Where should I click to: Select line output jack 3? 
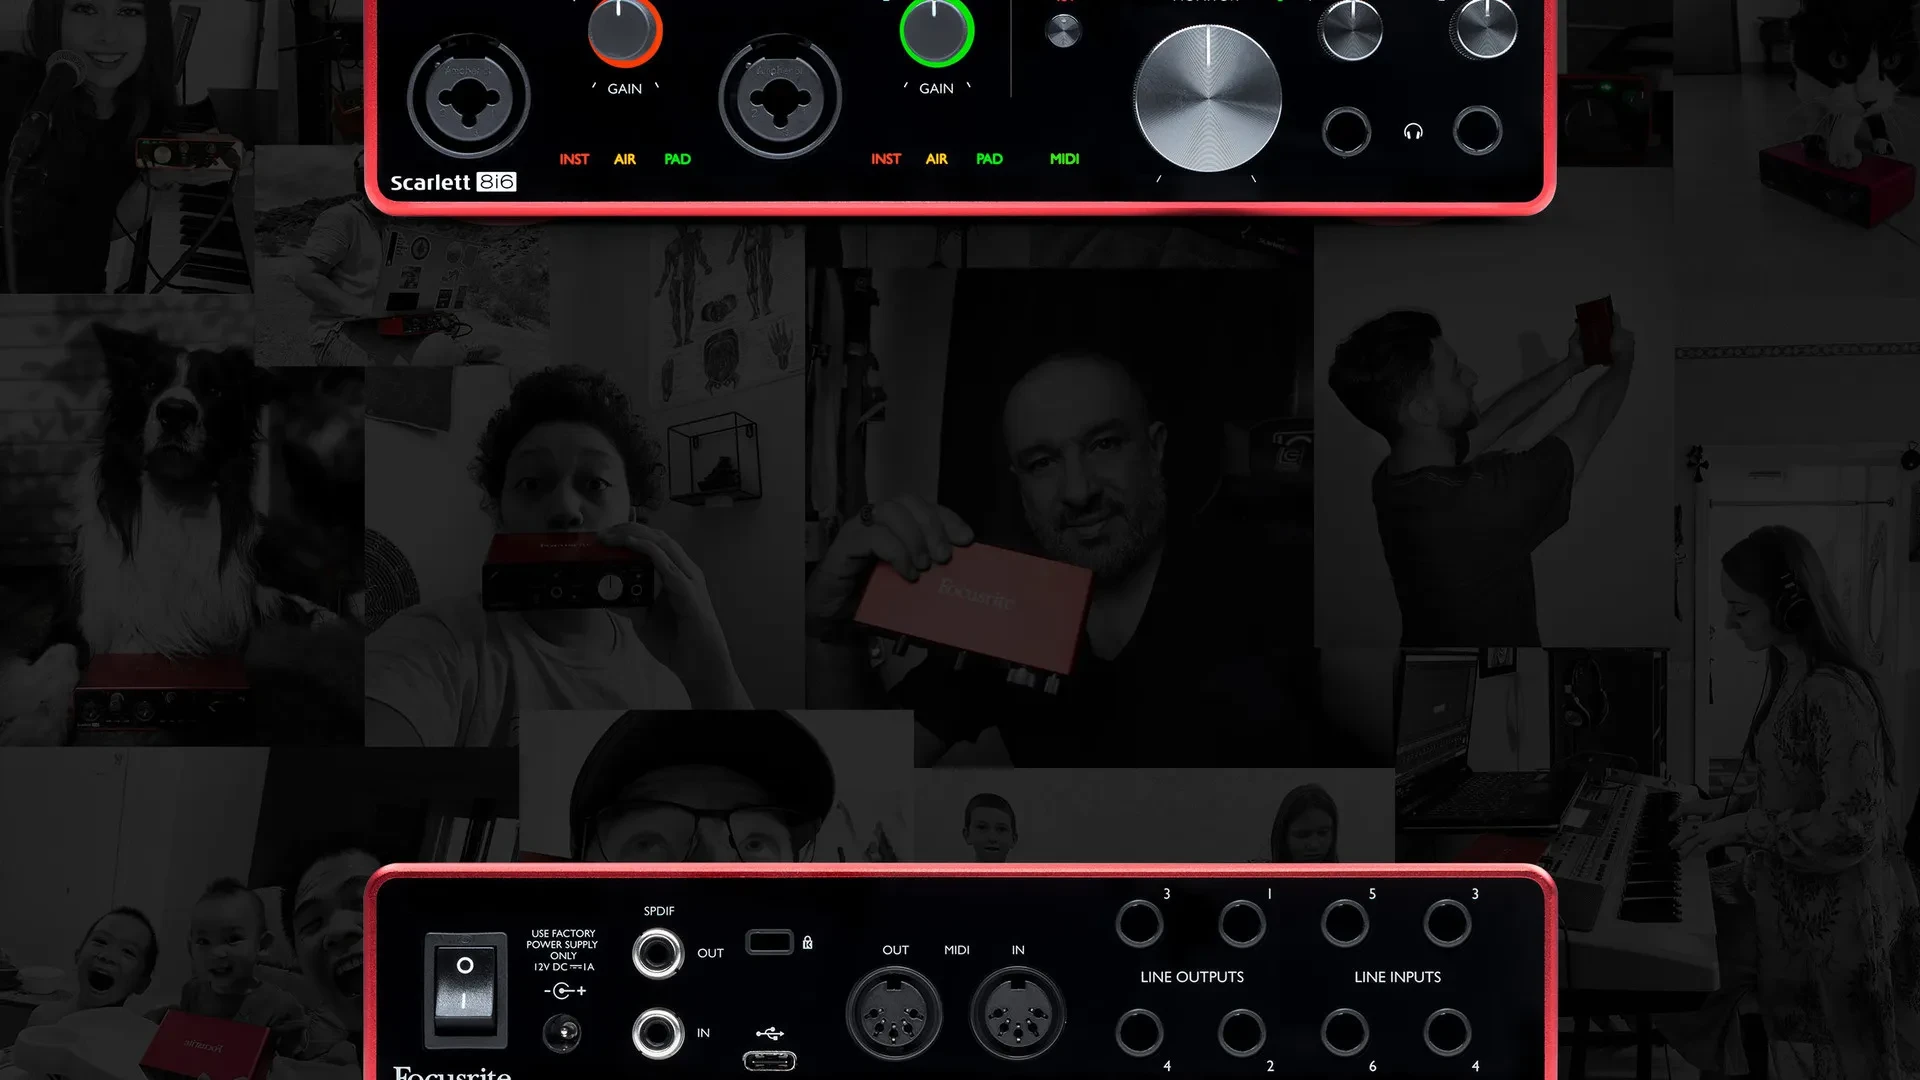click(1139, 922)
